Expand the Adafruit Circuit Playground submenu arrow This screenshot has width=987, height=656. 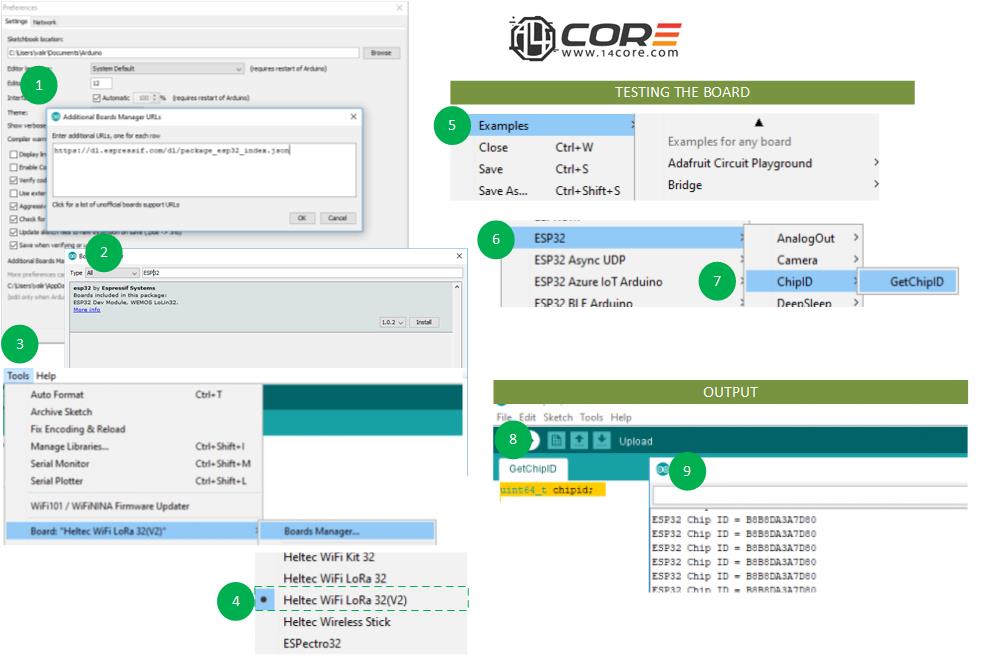(876, 162)
